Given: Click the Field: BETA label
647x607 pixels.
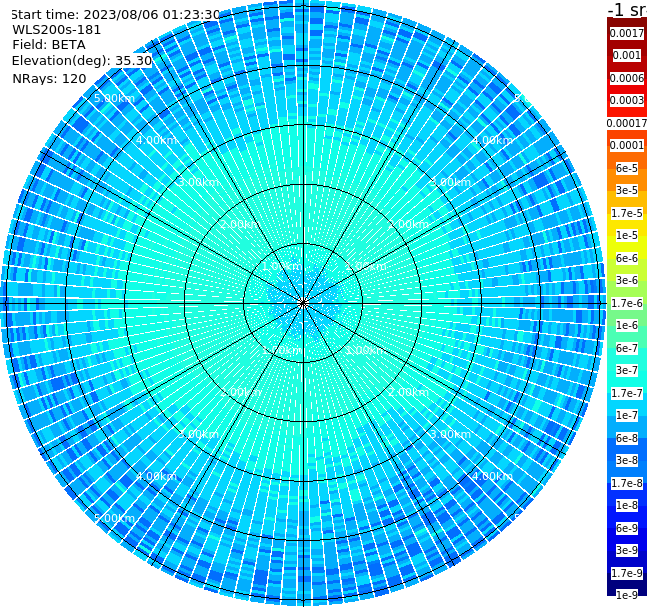Looking at the screenshot, I should pos(49,45).
